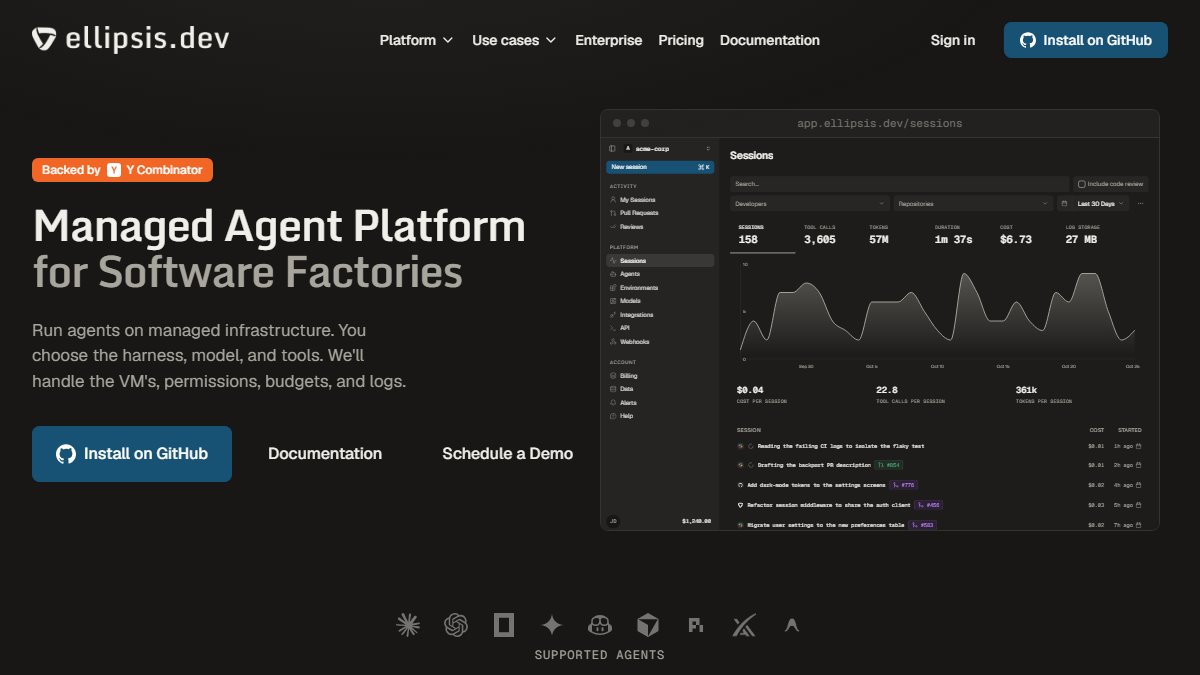Screen dimensions: 1200x675
Task: Go to Enterprise in the top navigation
Action: tap(609, 40)
